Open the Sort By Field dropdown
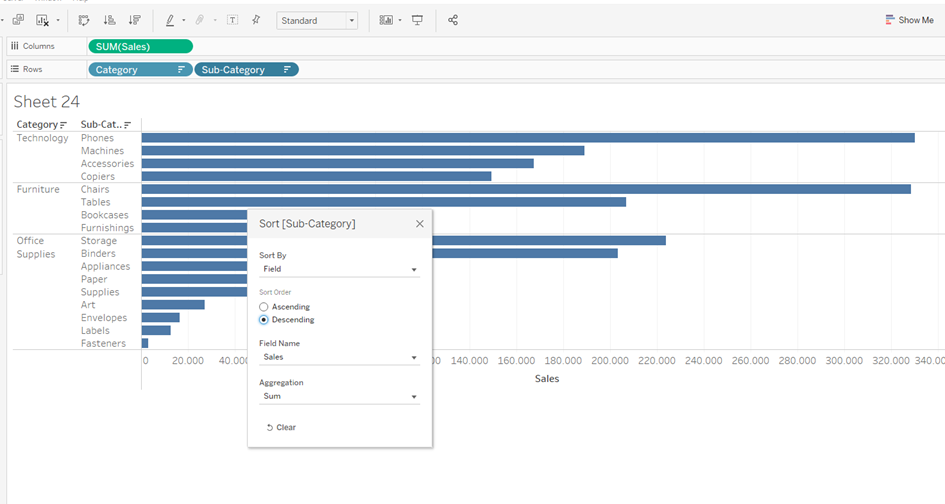This screenshot has height=504, width=945. 339,269
